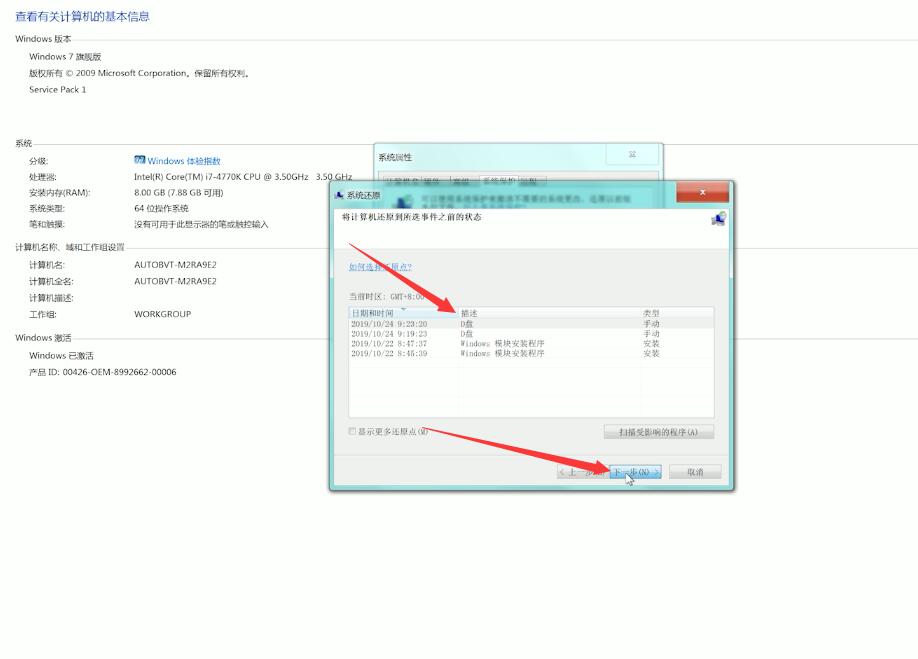Open the 如何选择还原点? help link
Screen dimensions: 918x659
click(380, 267)
